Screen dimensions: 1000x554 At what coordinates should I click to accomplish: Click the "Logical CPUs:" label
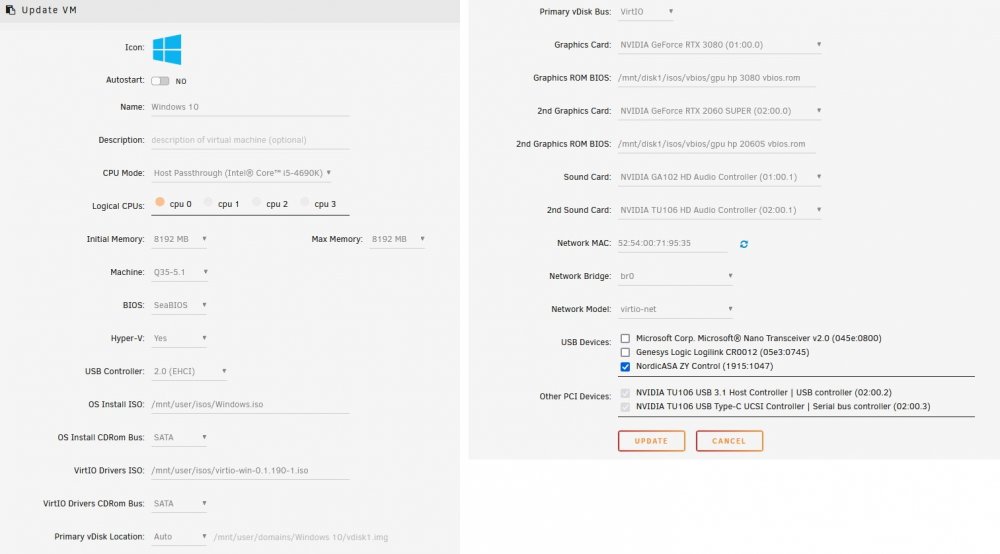(x=118, y=207)
